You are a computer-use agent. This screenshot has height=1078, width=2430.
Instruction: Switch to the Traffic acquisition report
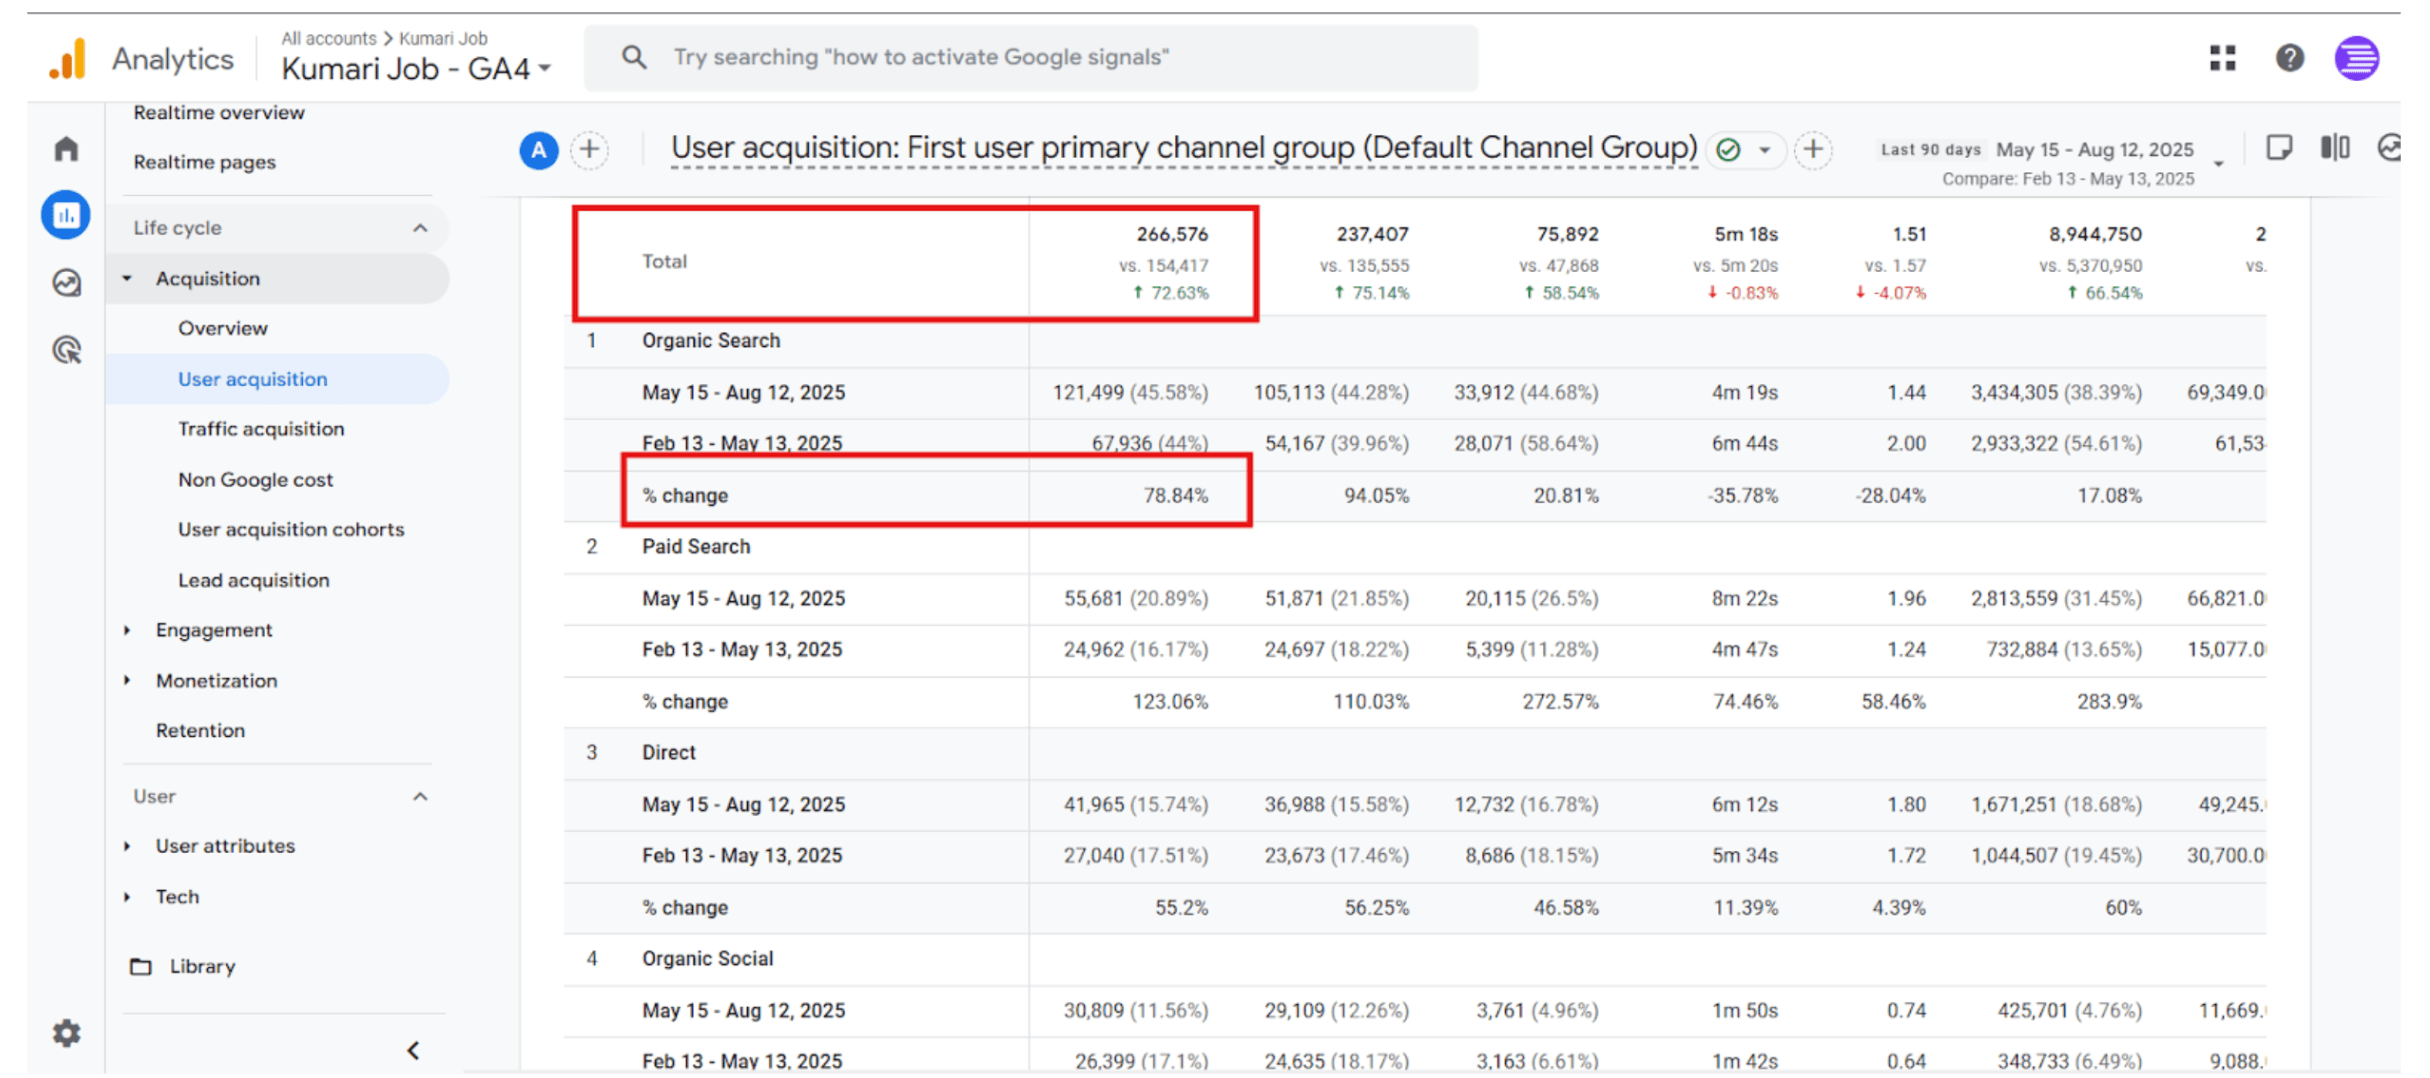coord(260,429)
